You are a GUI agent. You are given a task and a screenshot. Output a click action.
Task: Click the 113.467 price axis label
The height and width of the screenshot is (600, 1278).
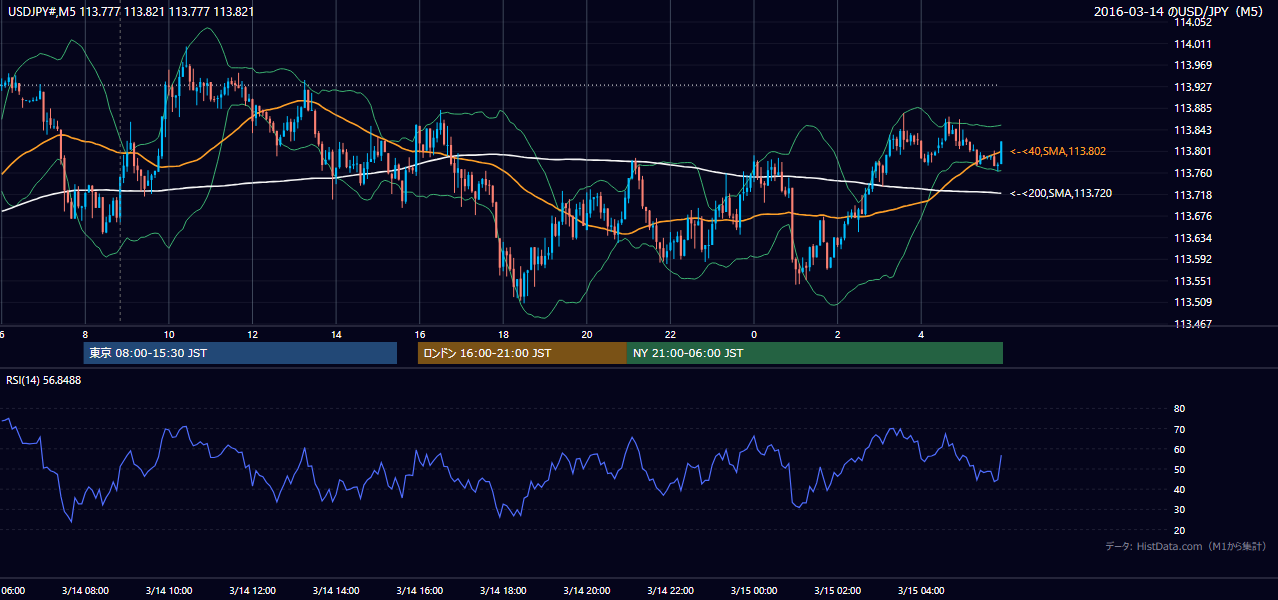[x=1193, y=324]
